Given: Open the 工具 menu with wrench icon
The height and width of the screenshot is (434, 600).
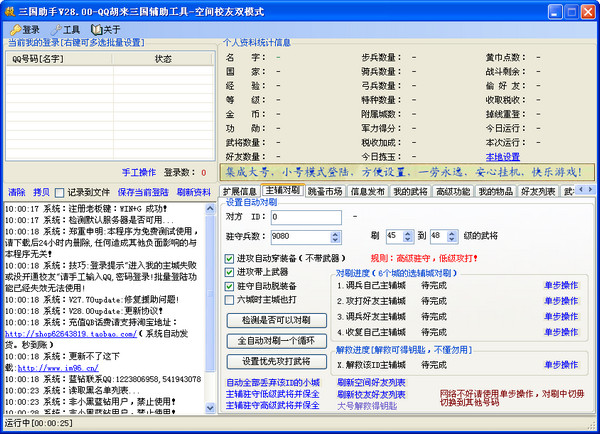Looking at the screenshot, I should (x=65, y=30).
